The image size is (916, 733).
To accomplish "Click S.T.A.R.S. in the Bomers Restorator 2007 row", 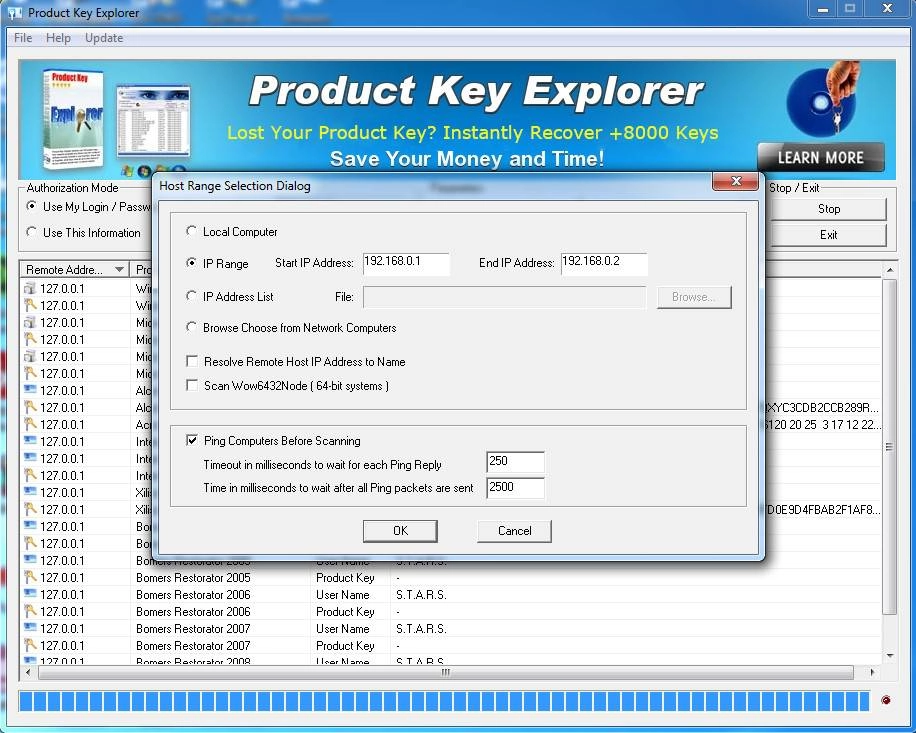I will [421, 628].
